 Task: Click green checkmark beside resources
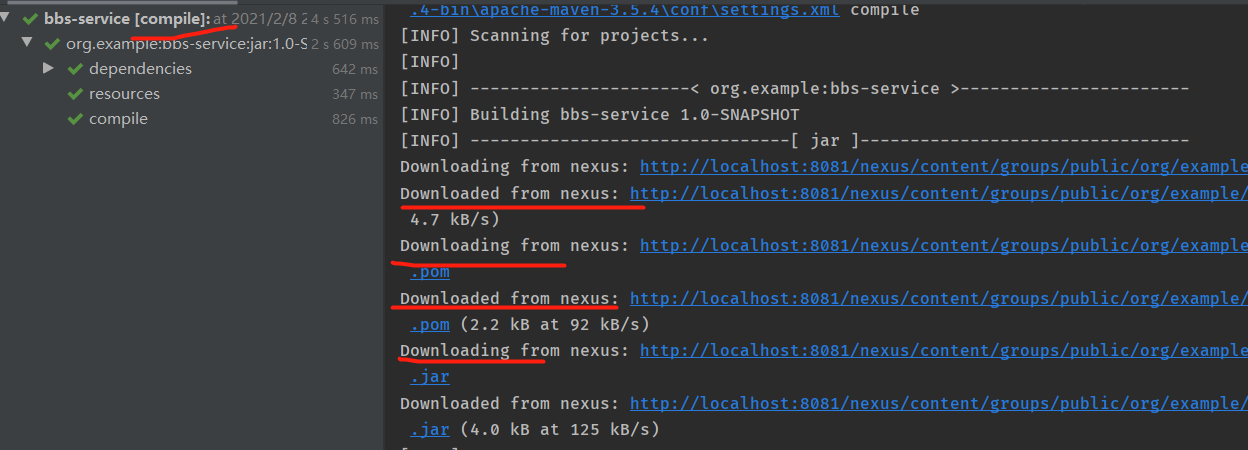click(74, 94)
